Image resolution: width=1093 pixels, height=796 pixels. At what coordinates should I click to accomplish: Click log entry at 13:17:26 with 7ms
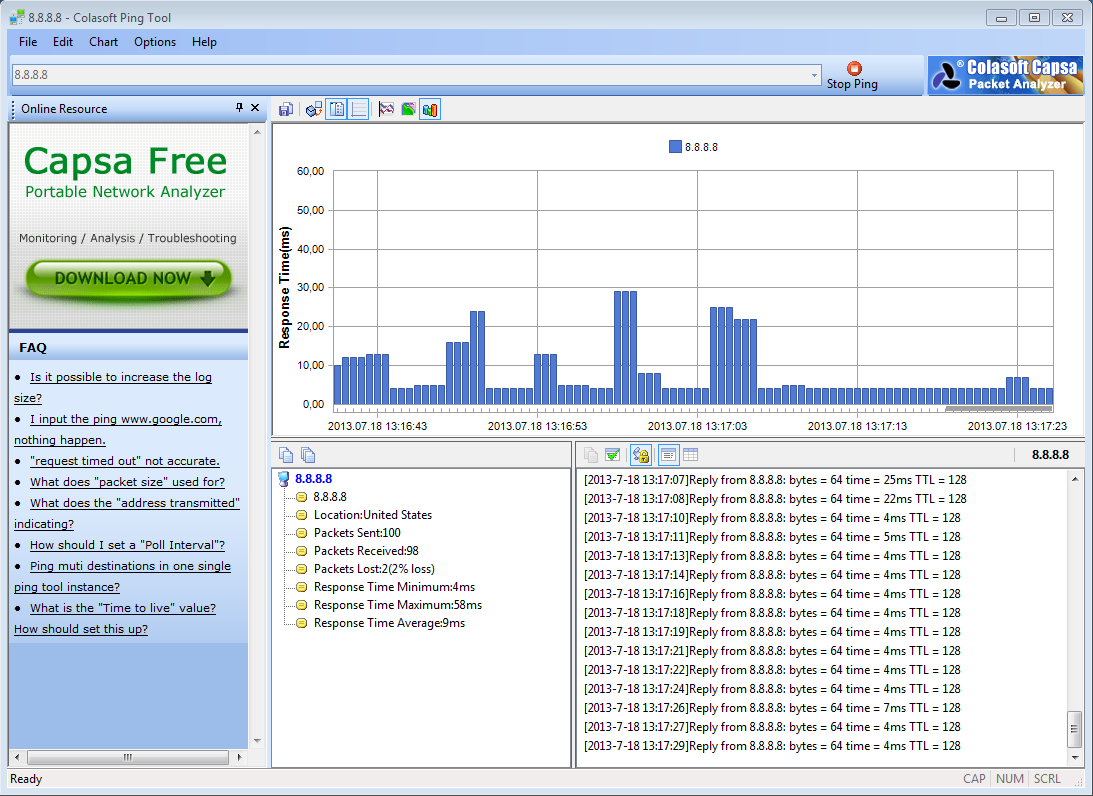click(772, 707)
